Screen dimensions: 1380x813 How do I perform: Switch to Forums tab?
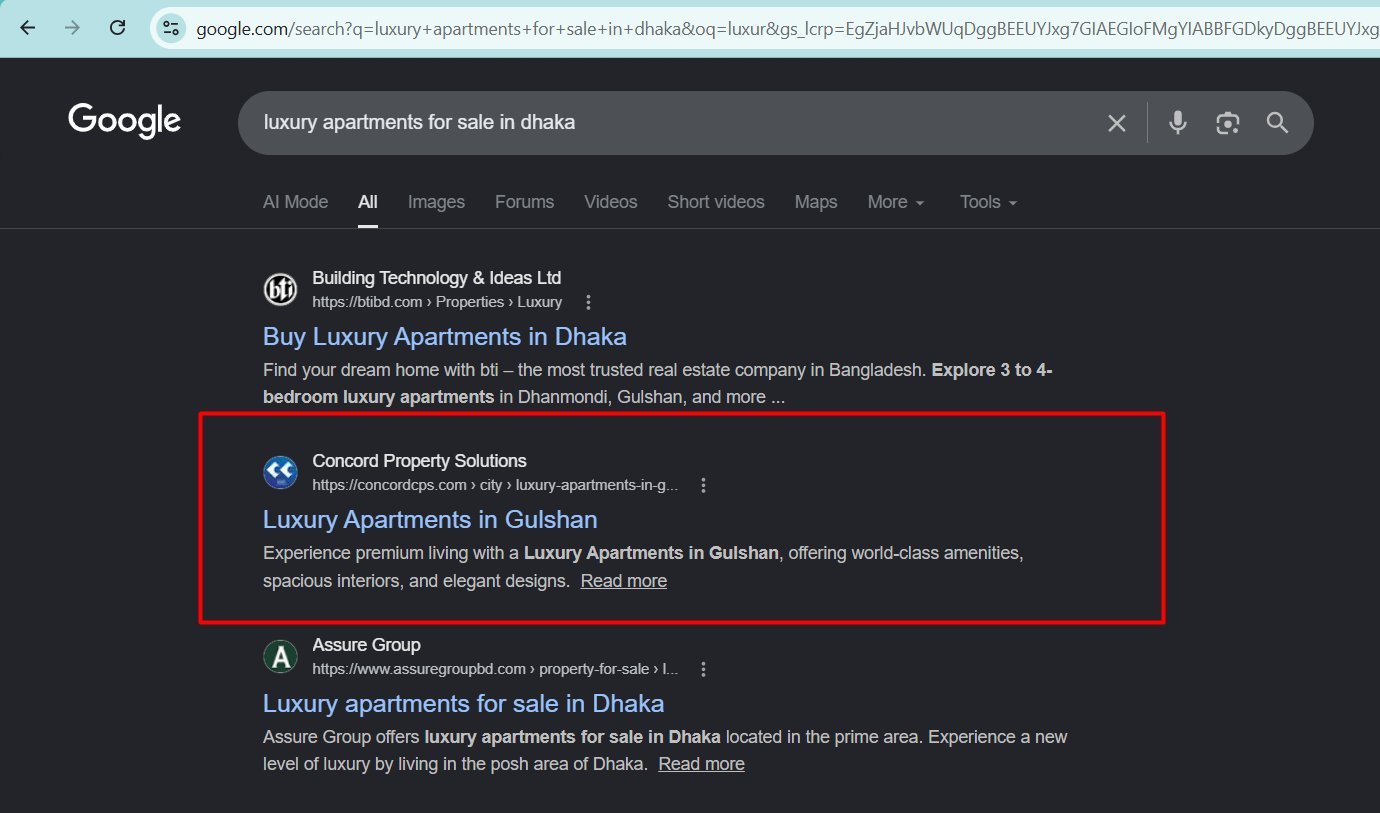point(524,202)
